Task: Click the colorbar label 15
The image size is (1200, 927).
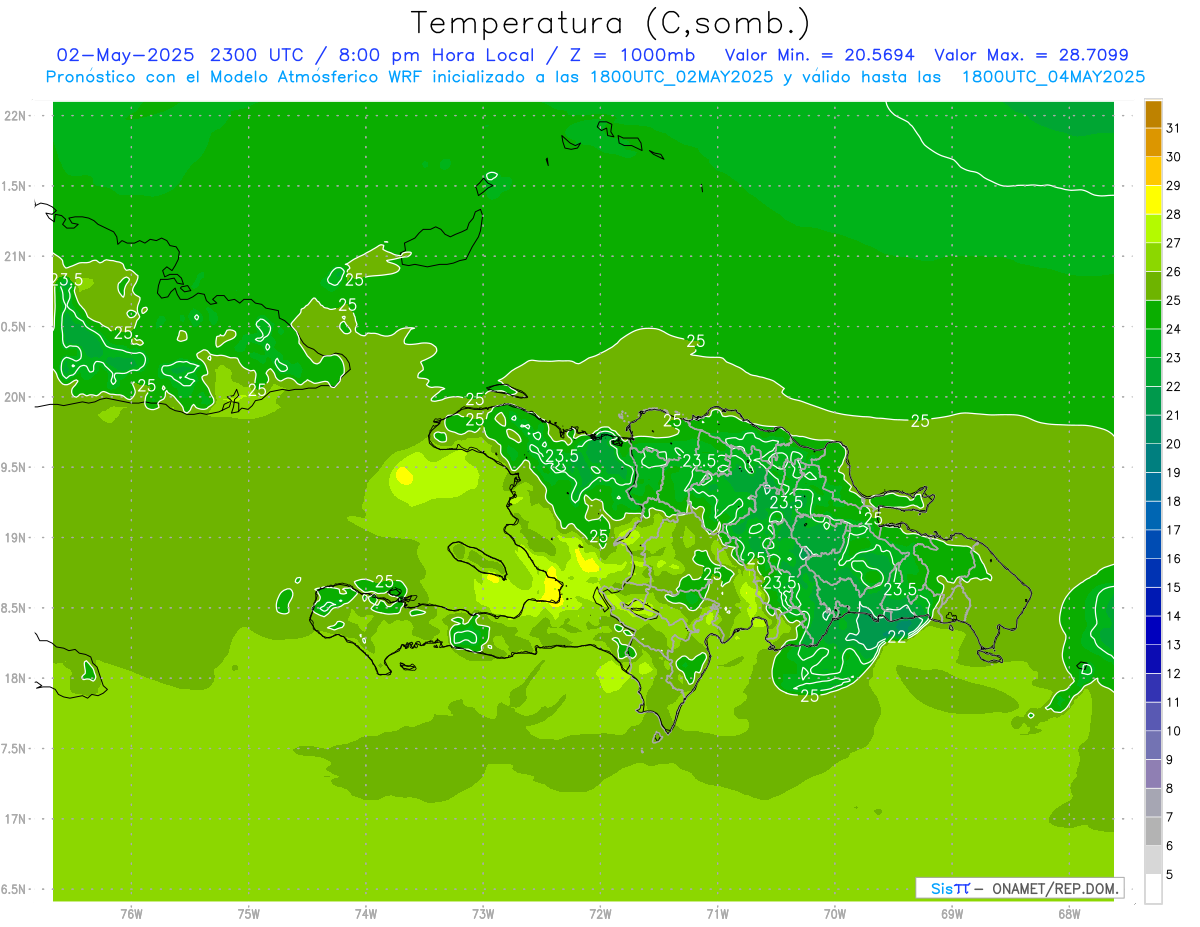Action: (1174, 587)
